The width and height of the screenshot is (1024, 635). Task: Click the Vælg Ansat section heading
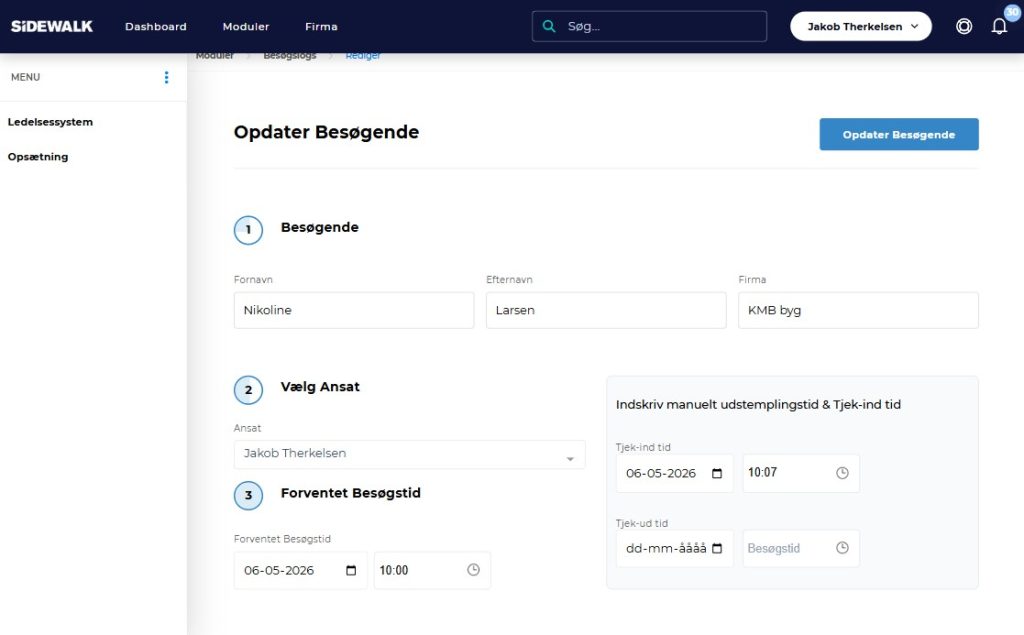(320, 387)
